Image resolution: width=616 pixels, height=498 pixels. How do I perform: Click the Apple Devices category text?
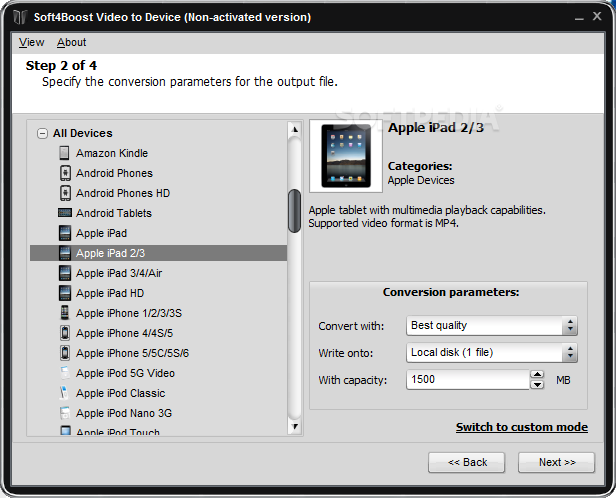[x=421, y=180]
